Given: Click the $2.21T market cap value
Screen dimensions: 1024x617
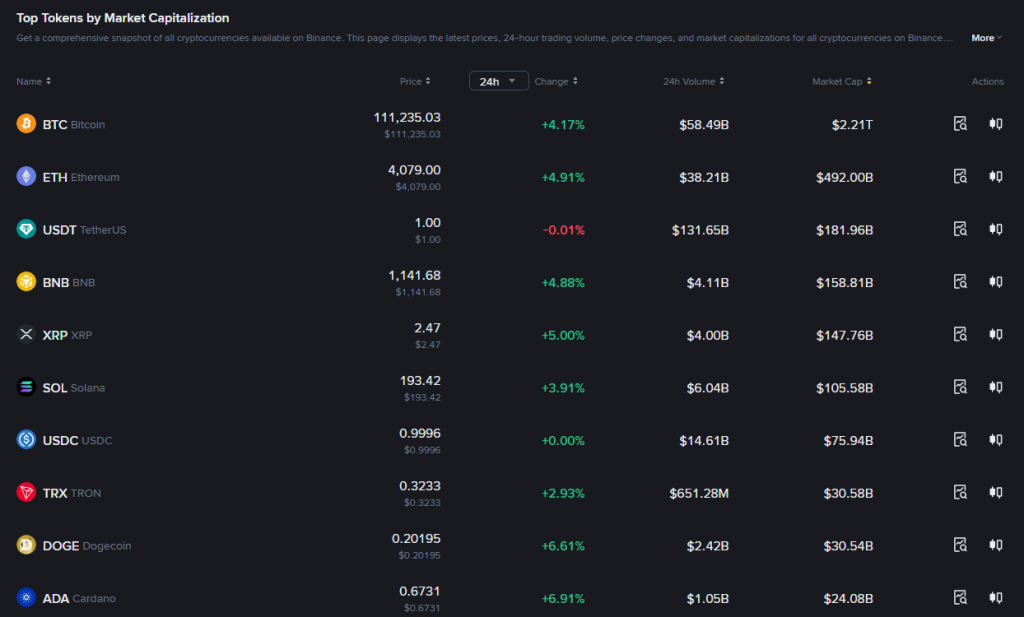Looking at the screenshot, I should (x=852, y=125).
